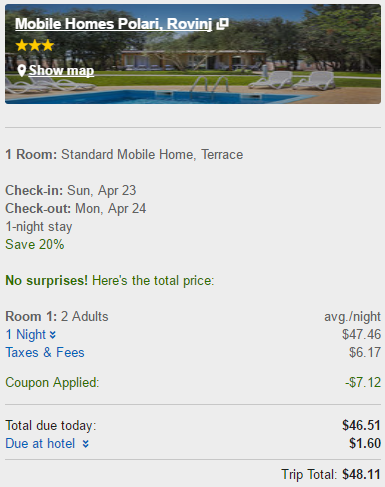Screen dimensions: 385x487
Task: Click the map pin icon
Action: (x=22, y=71)
